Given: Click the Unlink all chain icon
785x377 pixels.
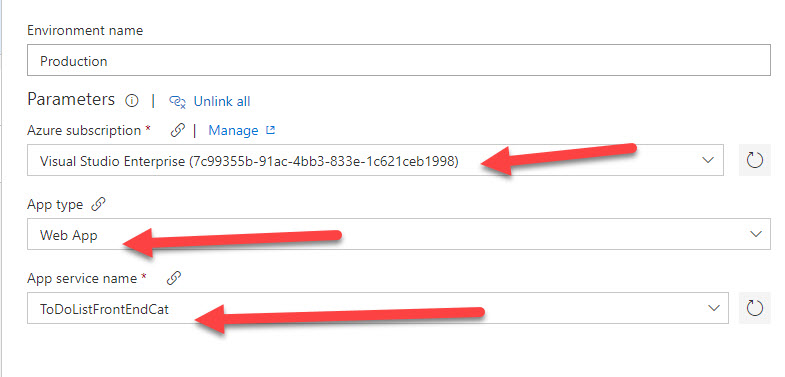Looking at the screenshot, I should 178,102.
